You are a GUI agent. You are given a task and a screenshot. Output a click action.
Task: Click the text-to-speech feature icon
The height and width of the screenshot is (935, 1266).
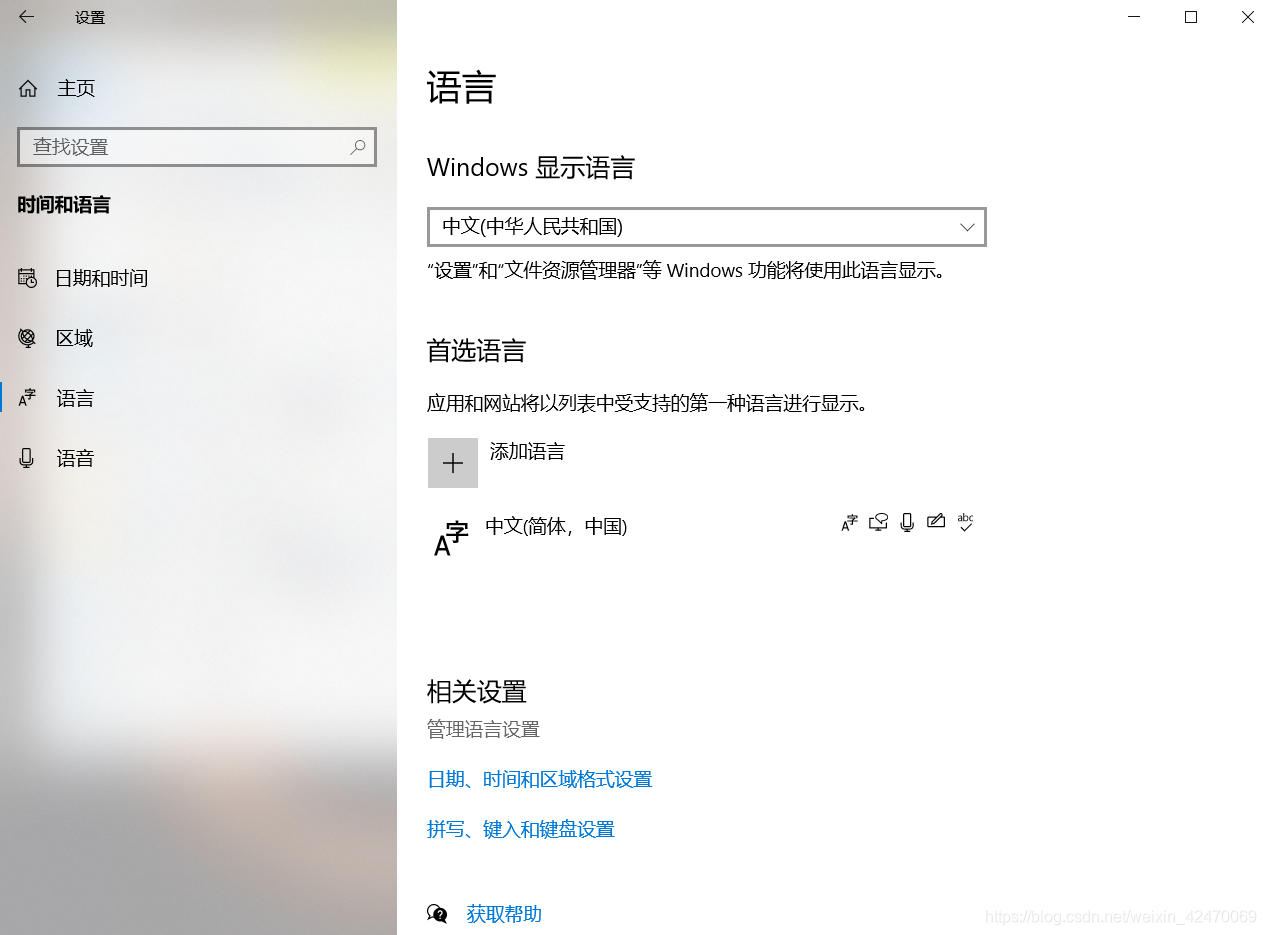878,522
